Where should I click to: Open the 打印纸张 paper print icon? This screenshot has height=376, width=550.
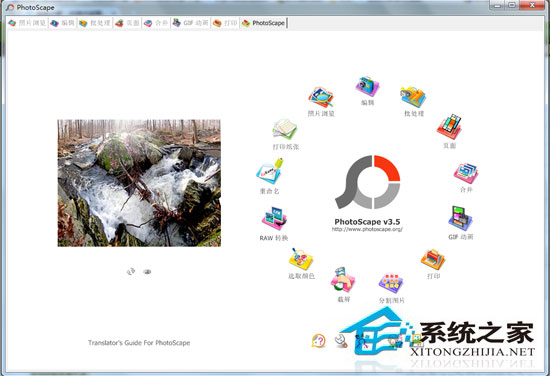tap(285, 129)
